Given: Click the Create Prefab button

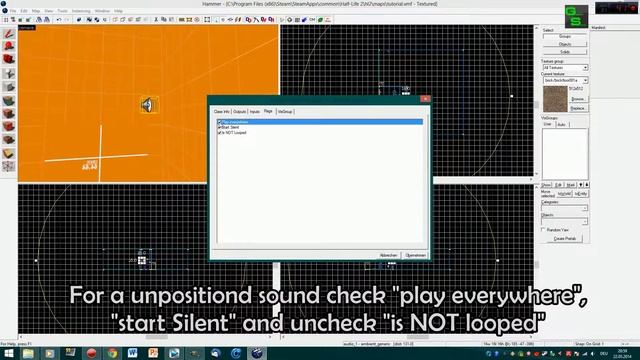Looking at the screenshot, I should tap(565, 238).
